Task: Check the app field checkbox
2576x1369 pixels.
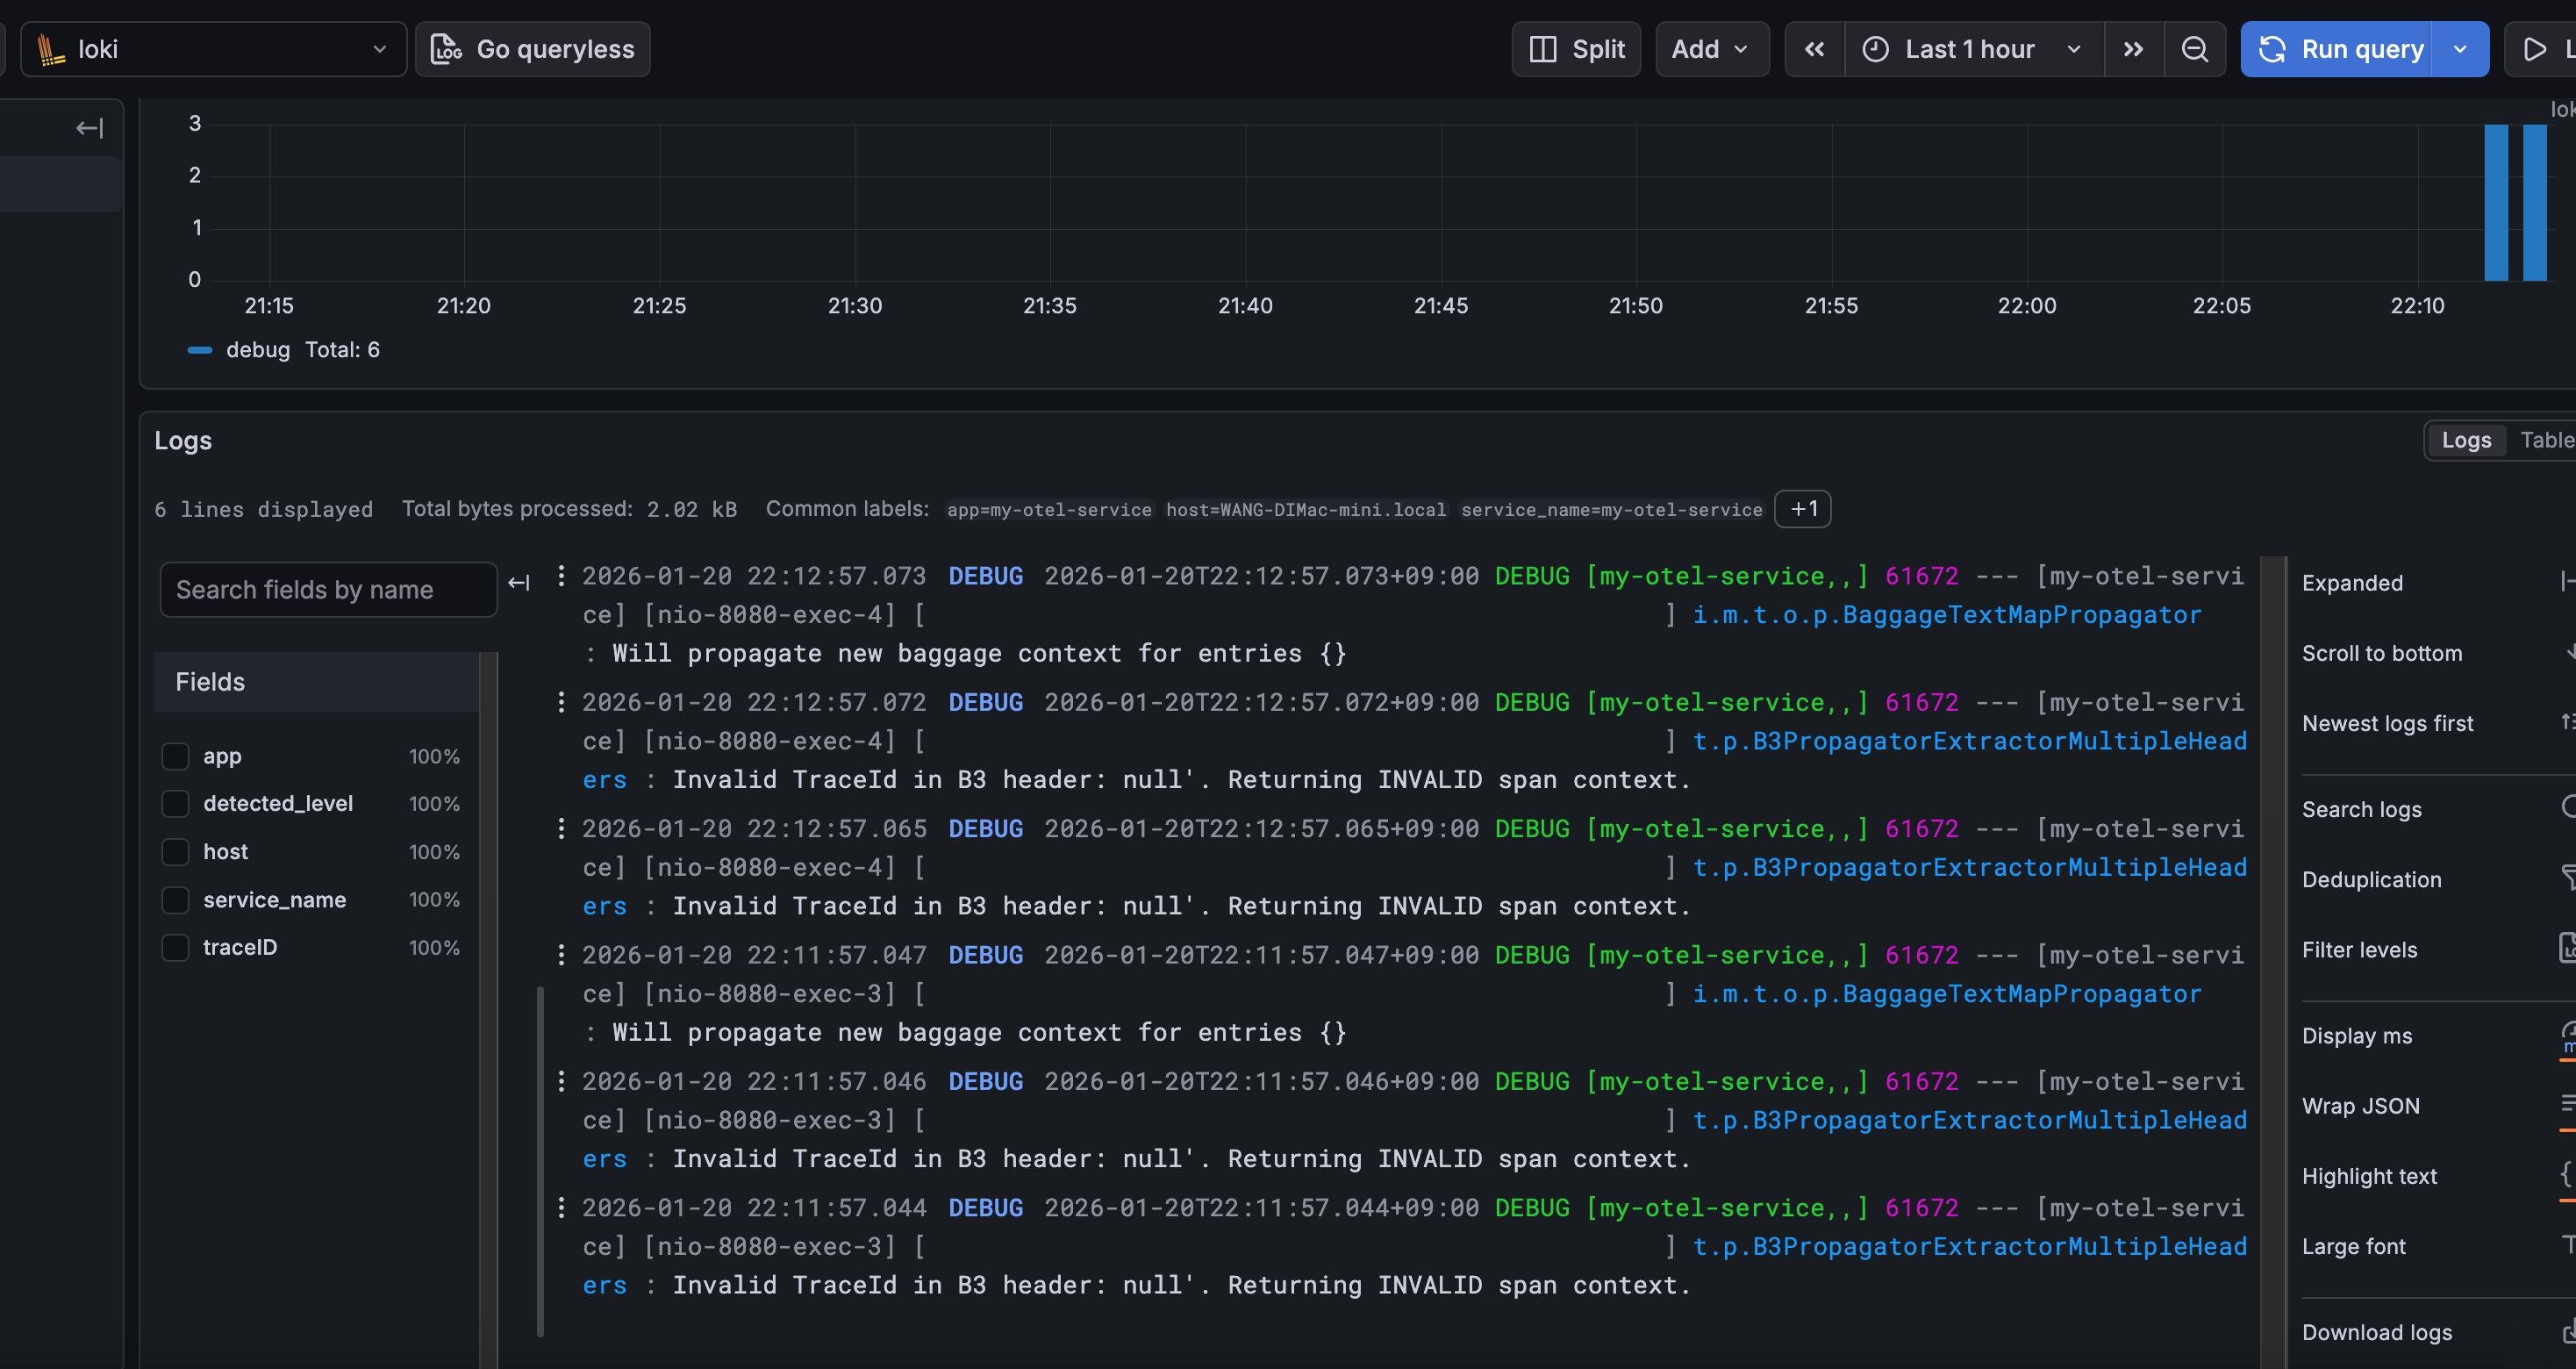Action: coord(176,756)
